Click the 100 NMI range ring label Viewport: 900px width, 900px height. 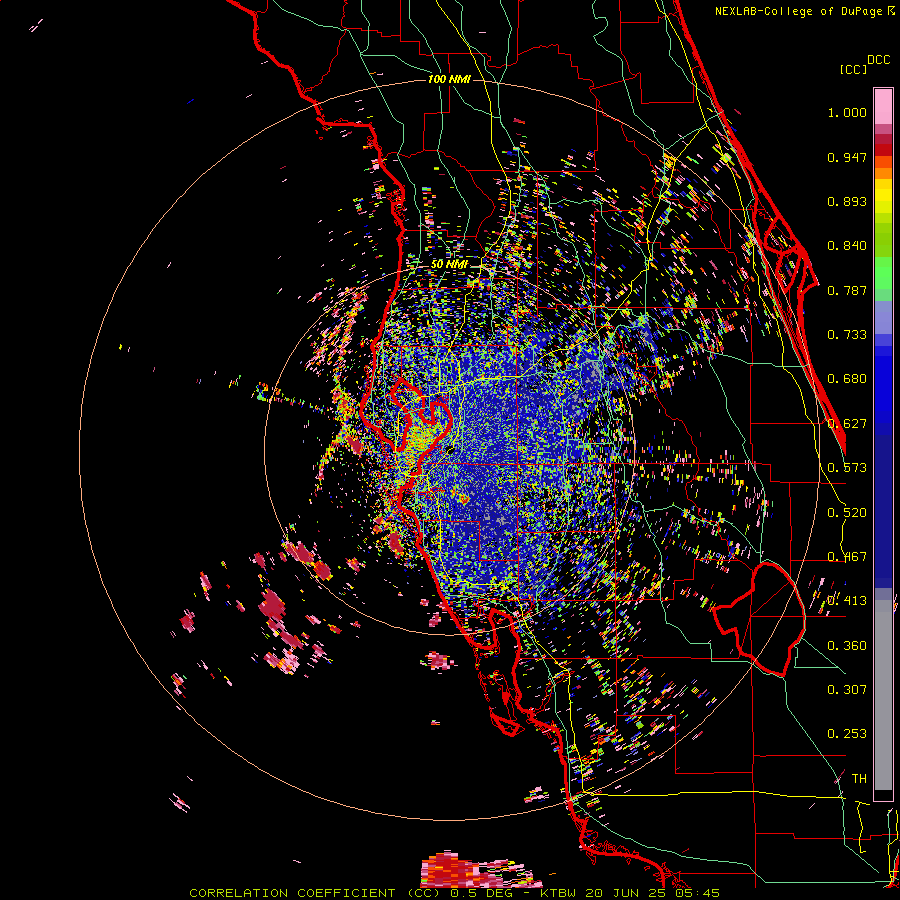(449, 79)
